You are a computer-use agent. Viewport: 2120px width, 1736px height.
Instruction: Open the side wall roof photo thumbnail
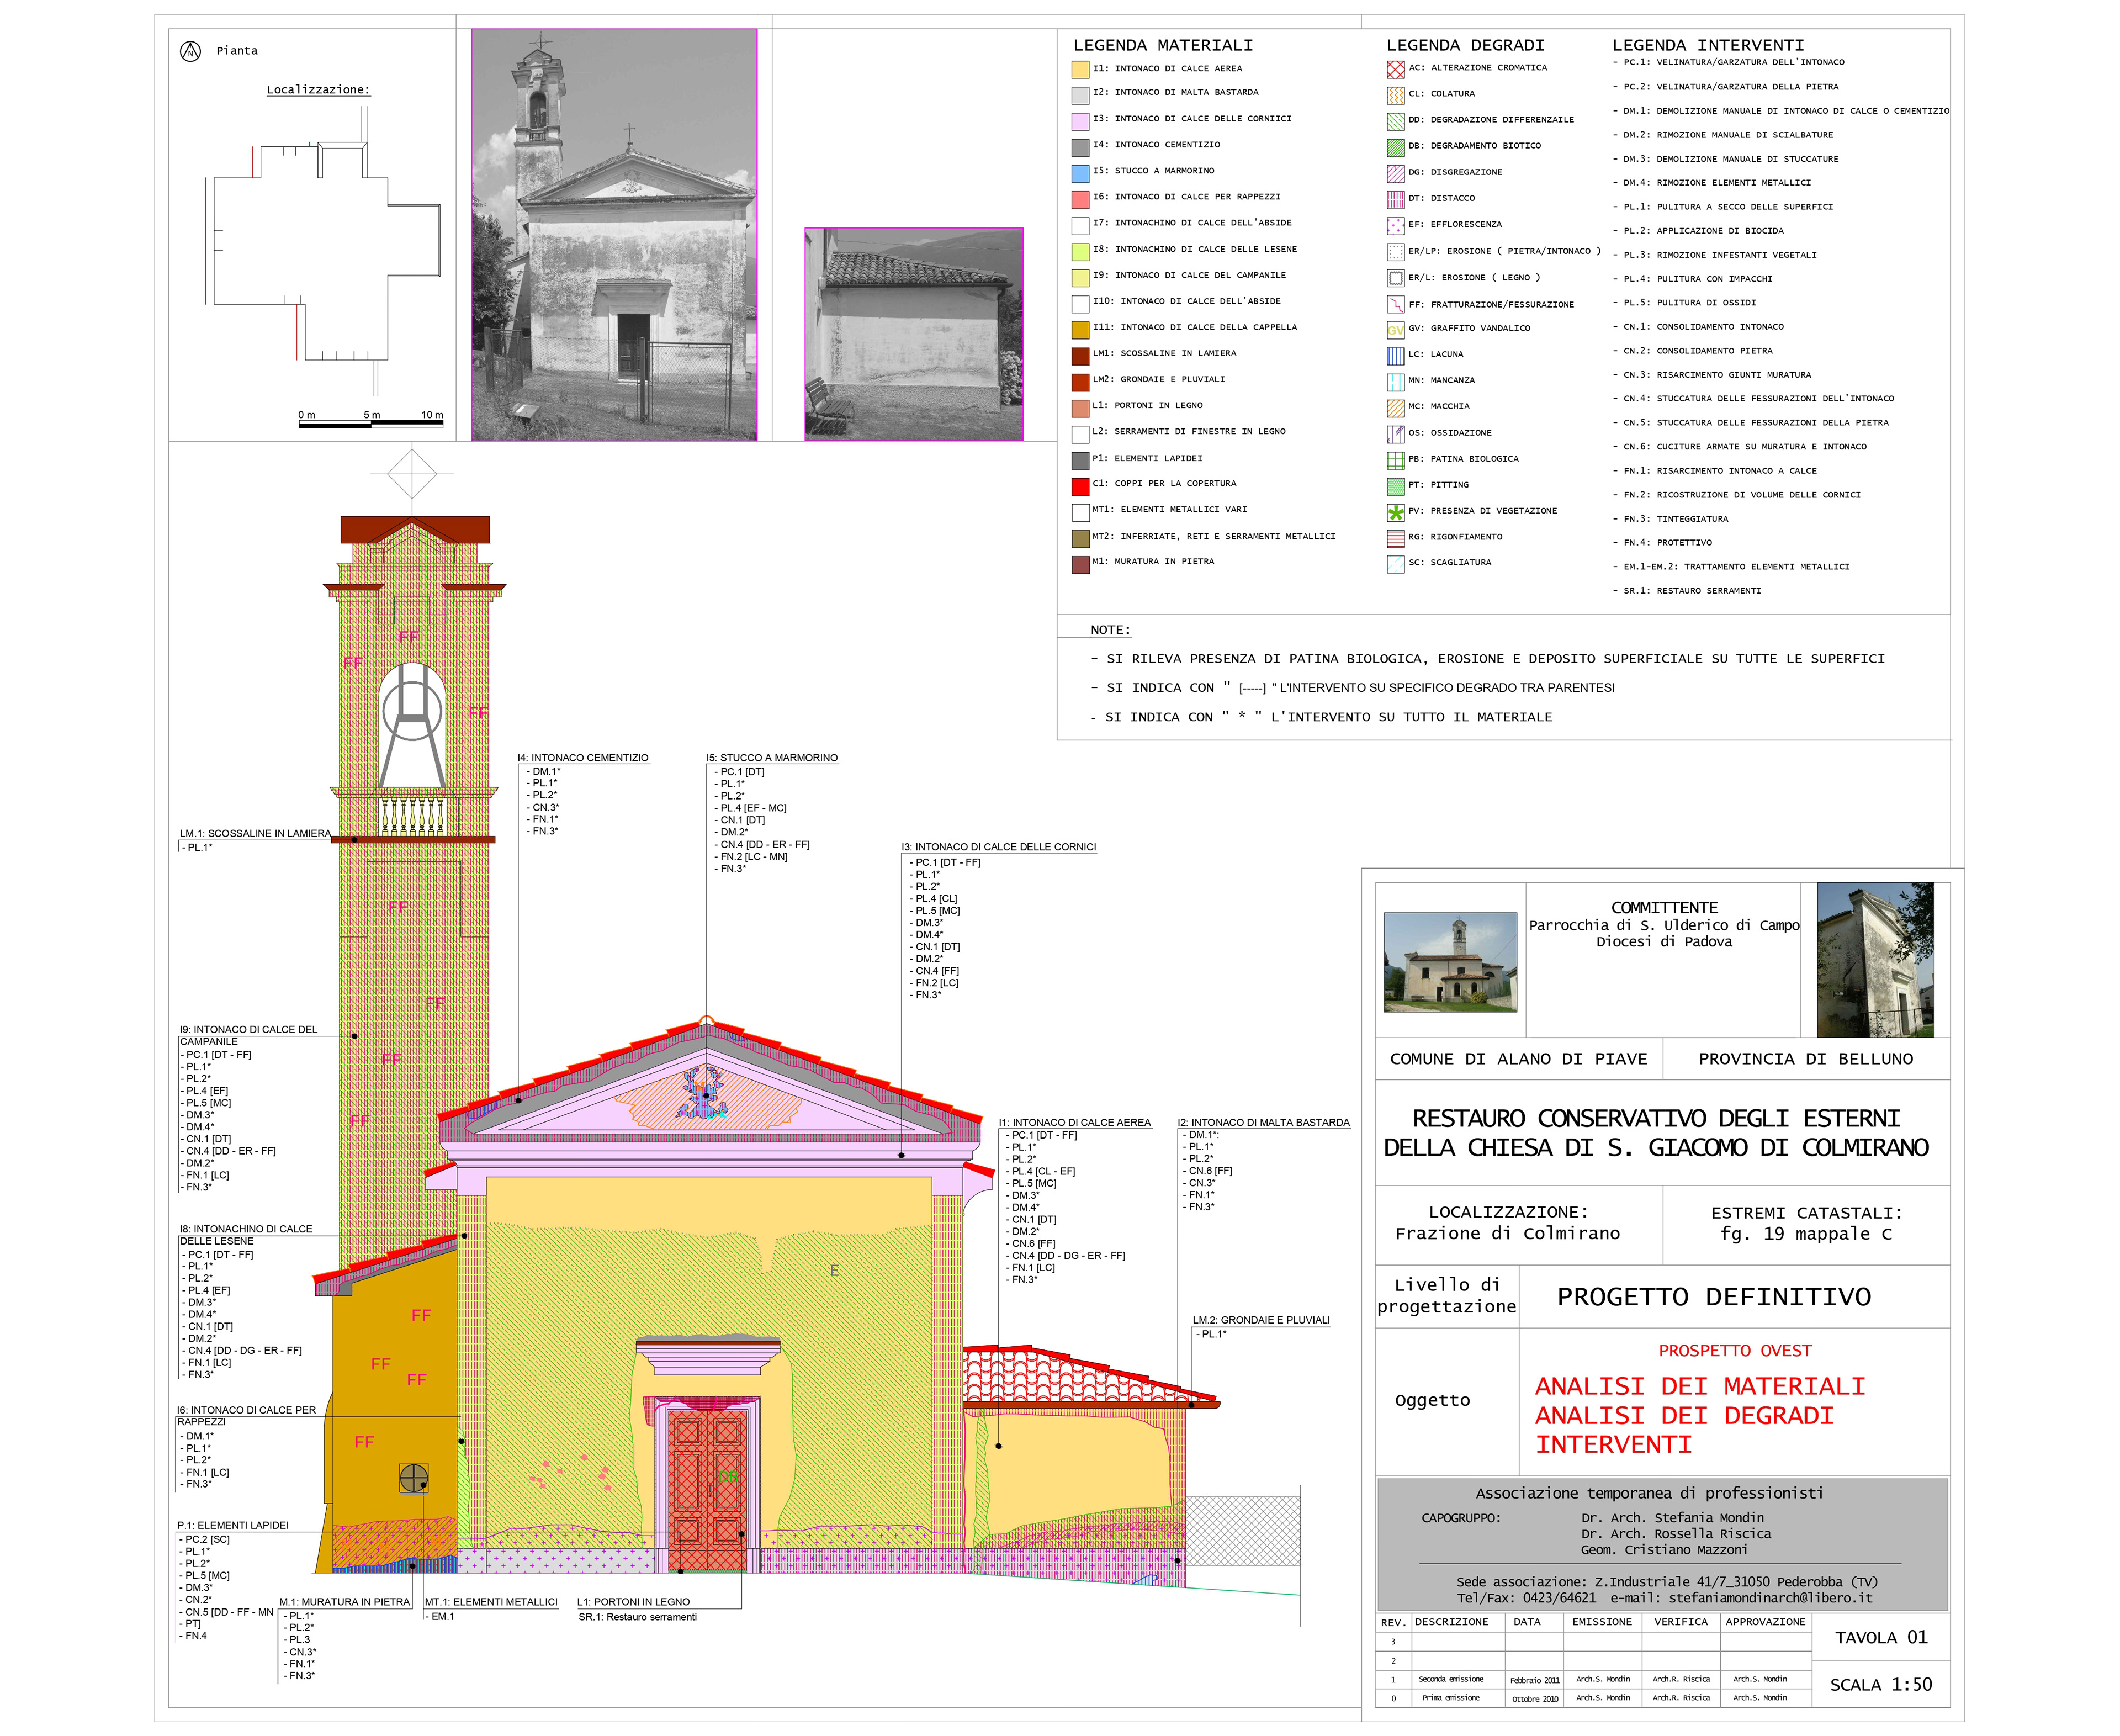pos(913,333)
